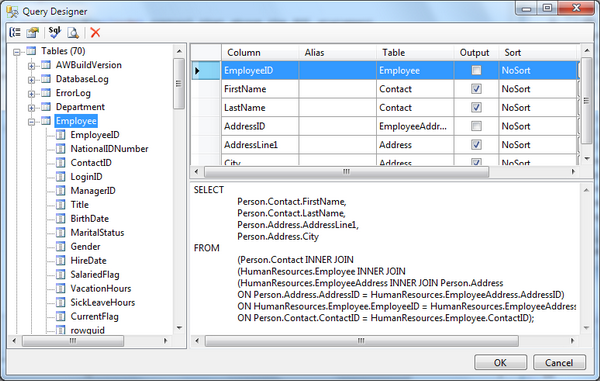Uncheck Output checkbox for LastName row

pos(476,107)
